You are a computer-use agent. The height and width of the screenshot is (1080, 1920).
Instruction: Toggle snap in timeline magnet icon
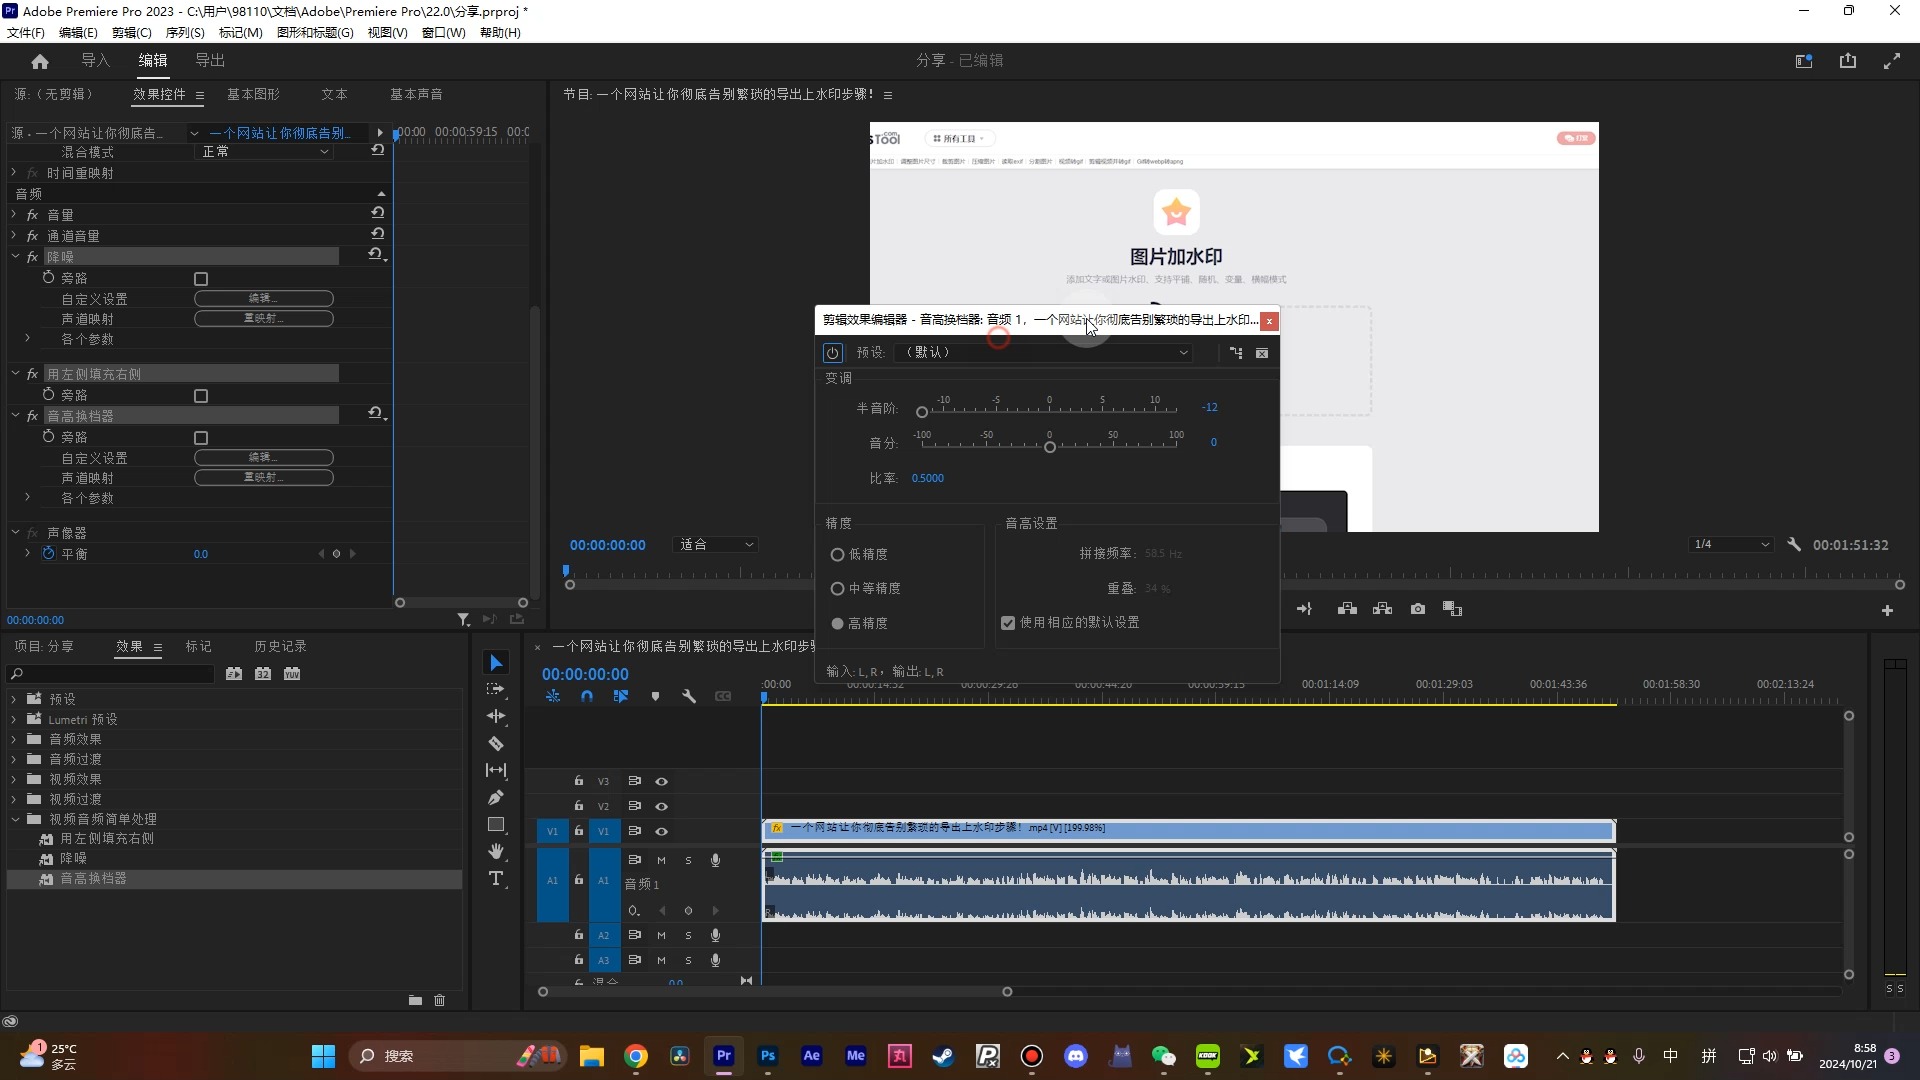587,696
